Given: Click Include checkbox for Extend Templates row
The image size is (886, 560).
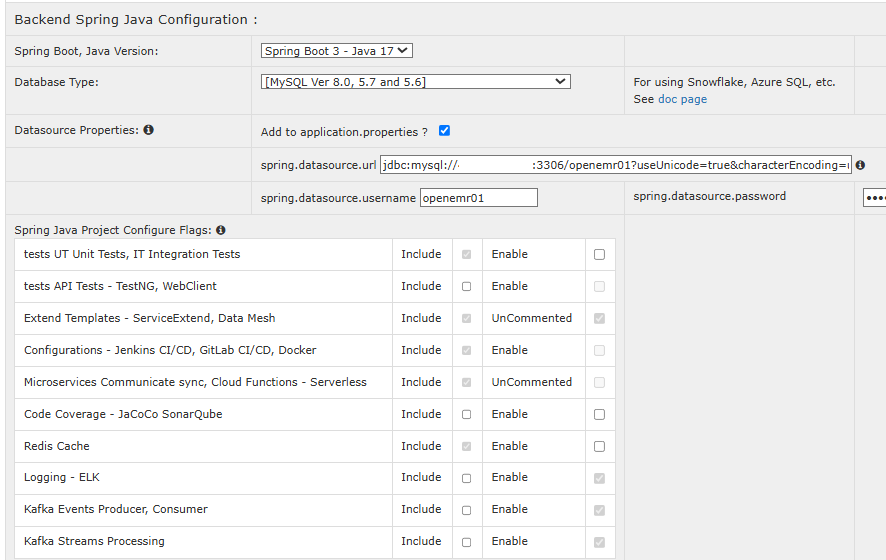Looking at the screenshot, I should point(466,319).
